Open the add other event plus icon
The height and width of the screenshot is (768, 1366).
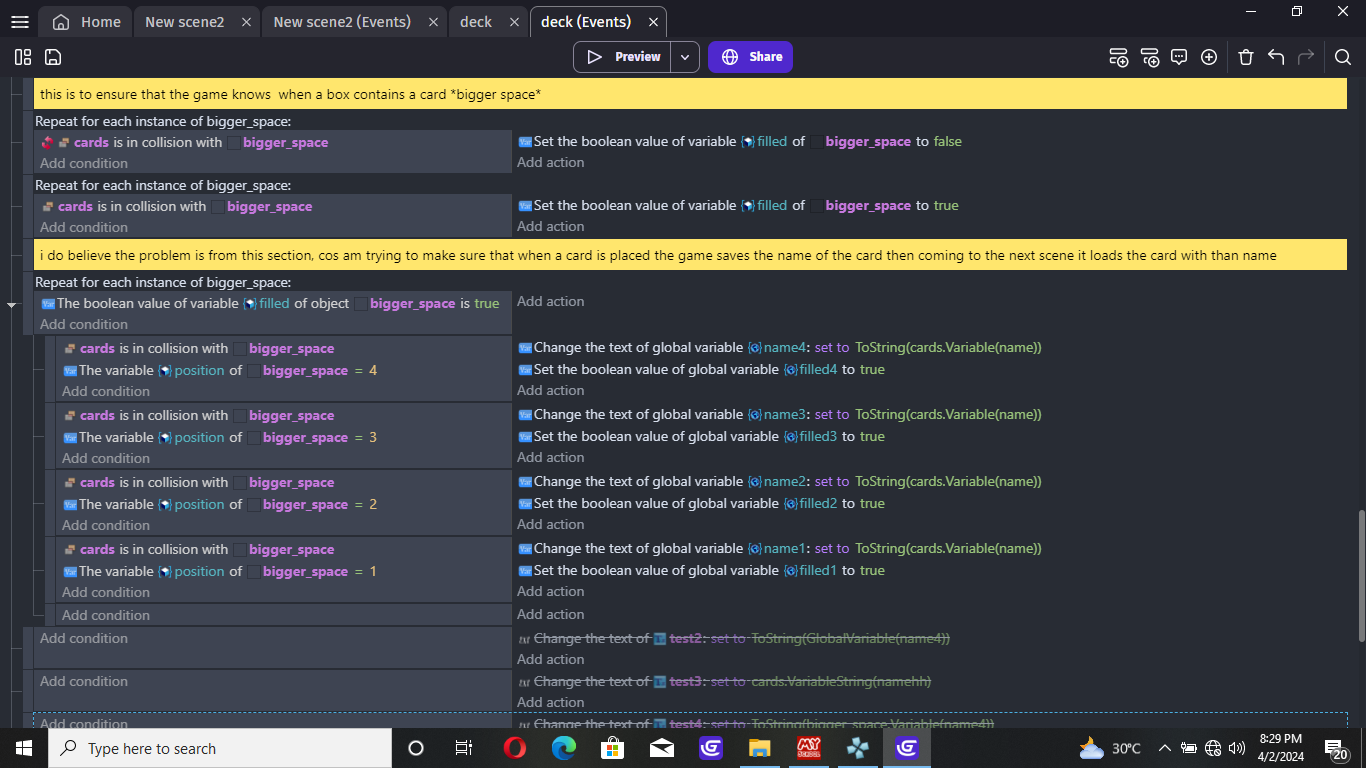[1209, 57]
